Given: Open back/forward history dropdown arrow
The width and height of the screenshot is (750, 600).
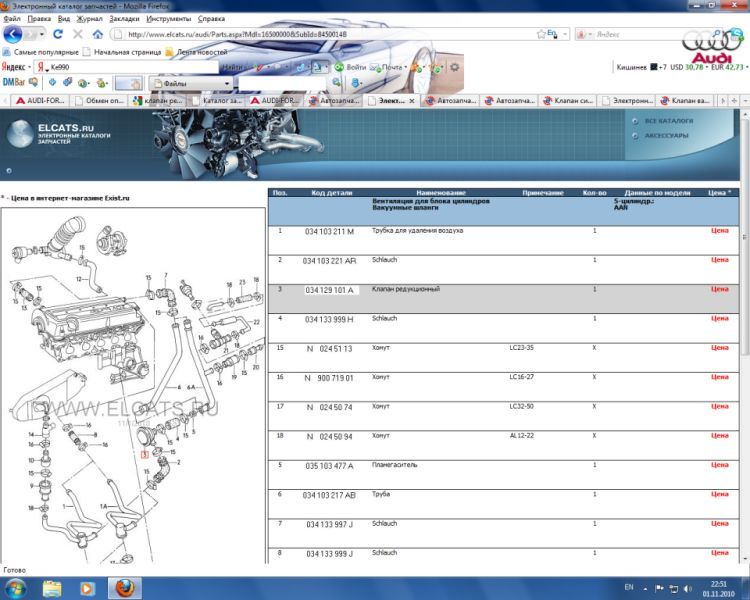Looking at the screenshot, I should click(x=42, y=34).
